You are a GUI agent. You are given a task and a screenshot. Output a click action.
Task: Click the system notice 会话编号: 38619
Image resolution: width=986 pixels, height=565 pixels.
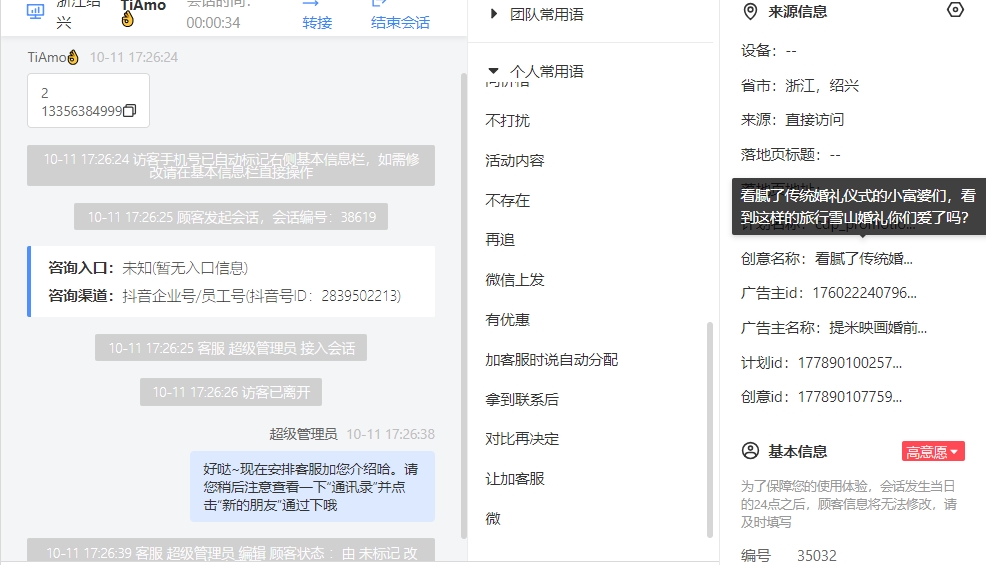[231, 216]
